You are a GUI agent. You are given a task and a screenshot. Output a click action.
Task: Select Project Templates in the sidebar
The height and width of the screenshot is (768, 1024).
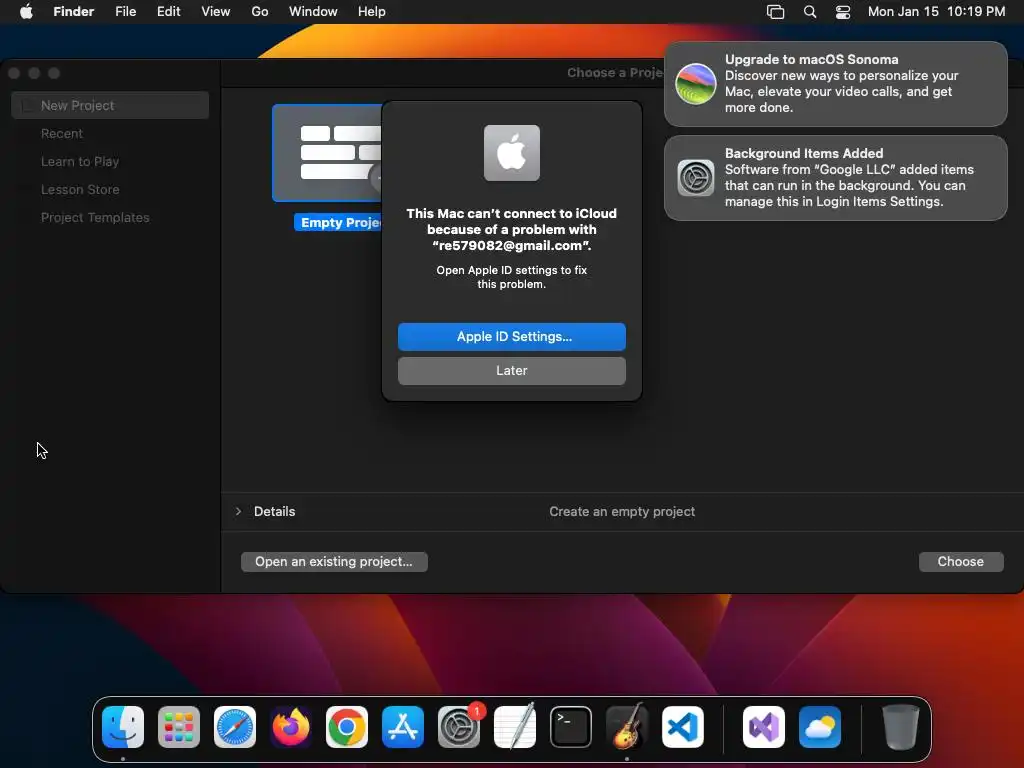point(110,217)
